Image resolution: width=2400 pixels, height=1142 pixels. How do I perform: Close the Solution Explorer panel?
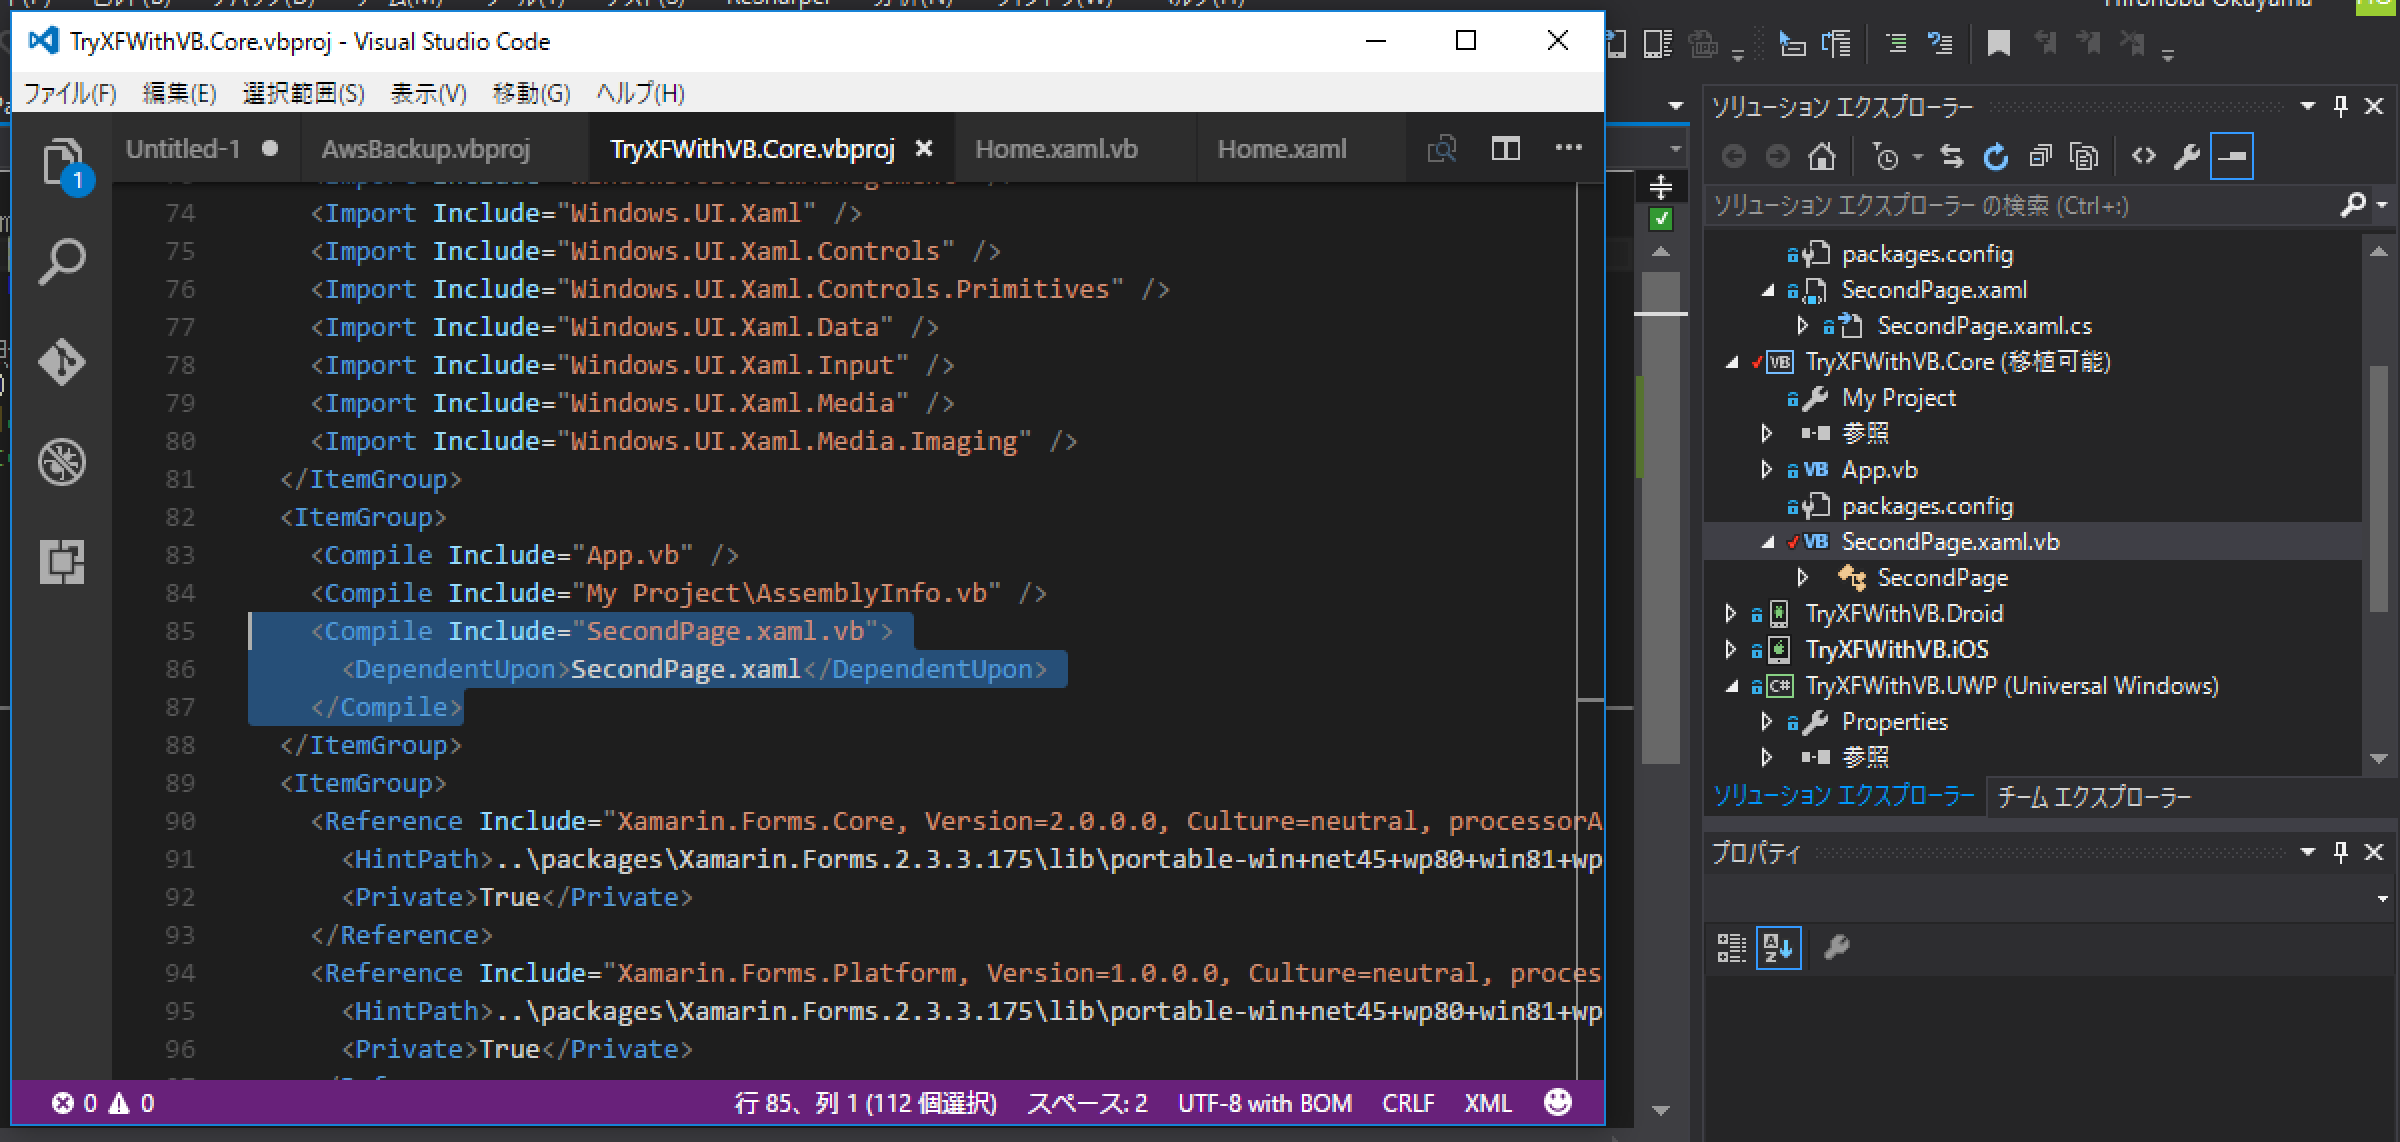pos(2374,106)
